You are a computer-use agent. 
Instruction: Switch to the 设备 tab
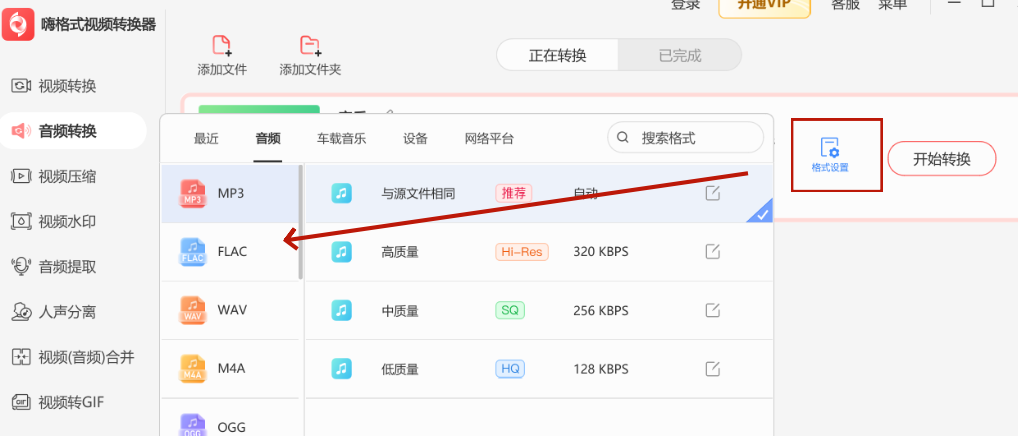click(416, 138)
